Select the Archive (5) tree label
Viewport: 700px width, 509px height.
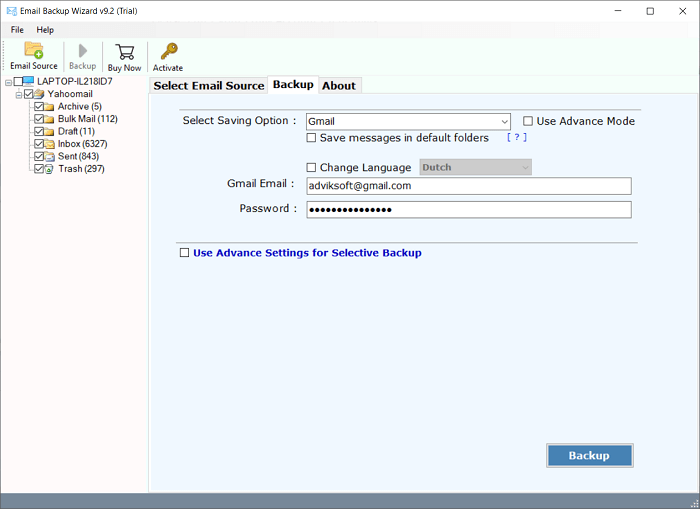[x=79, y=106]
